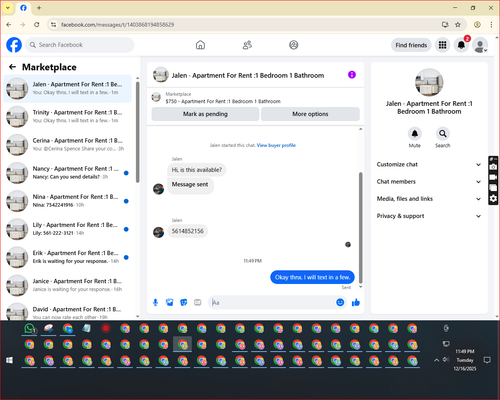Click the $750 apartment listing title
500x400 pixels.
[223, 101]
